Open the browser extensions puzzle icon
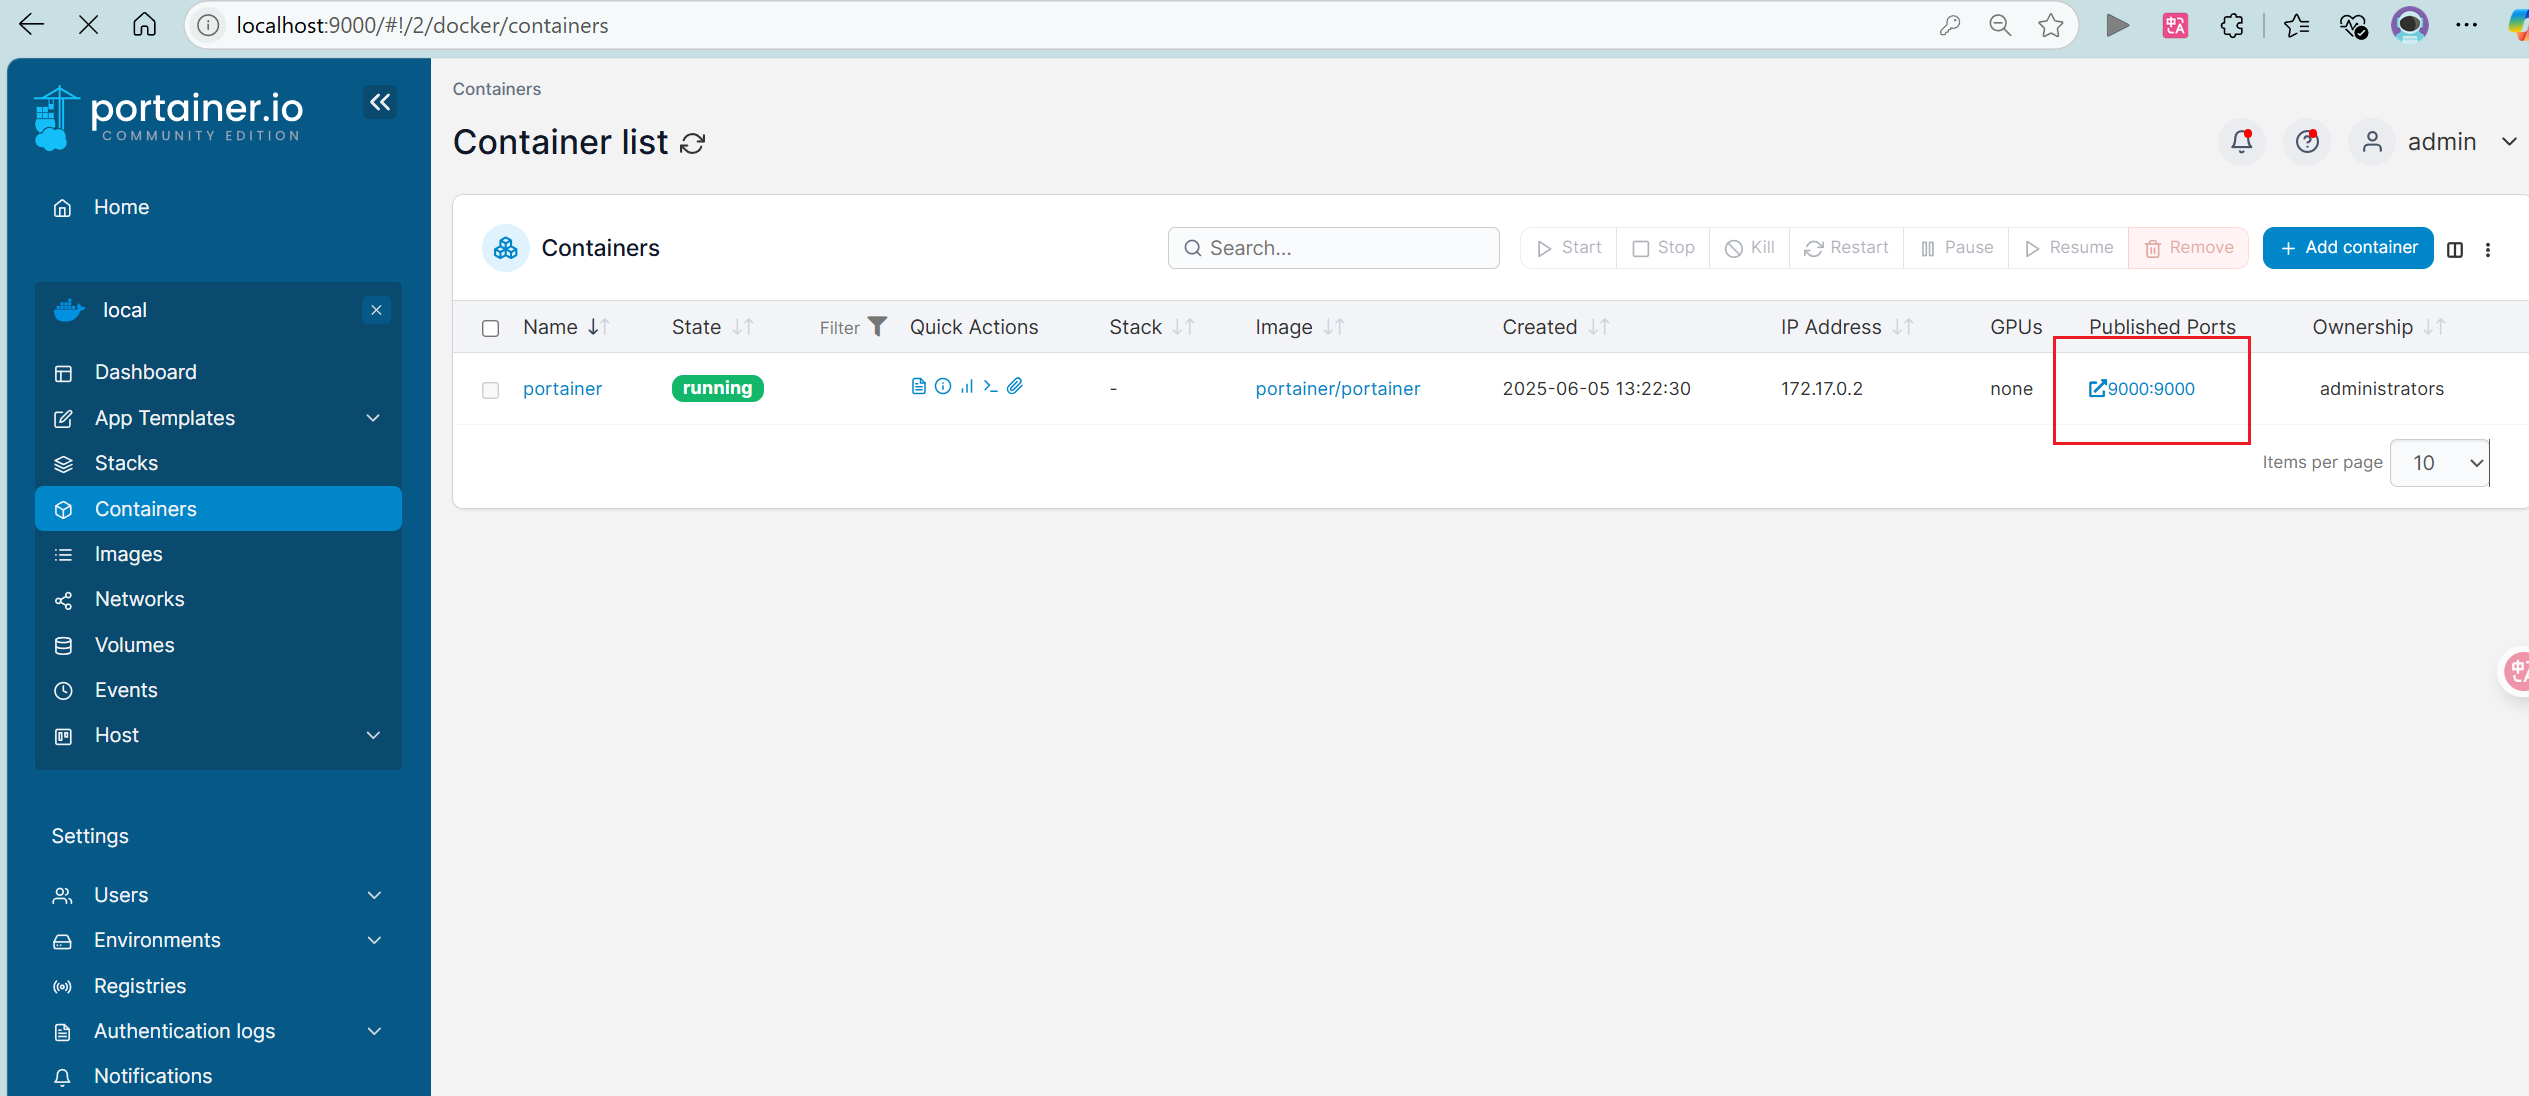The height and width of the screenshot is (1096, 2529). [2232, 25]
